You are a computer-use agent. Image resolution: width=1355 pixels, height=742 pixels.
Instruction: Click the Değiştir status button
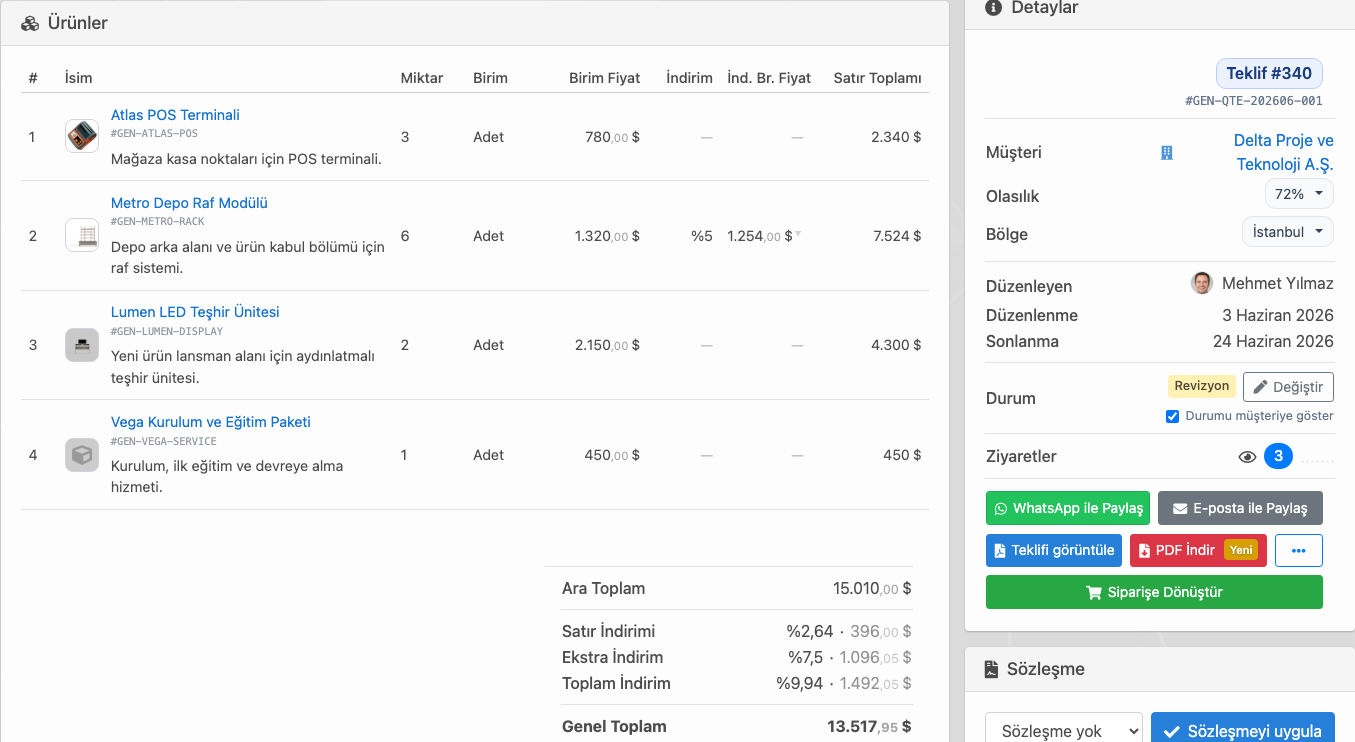click(1288, 387)
